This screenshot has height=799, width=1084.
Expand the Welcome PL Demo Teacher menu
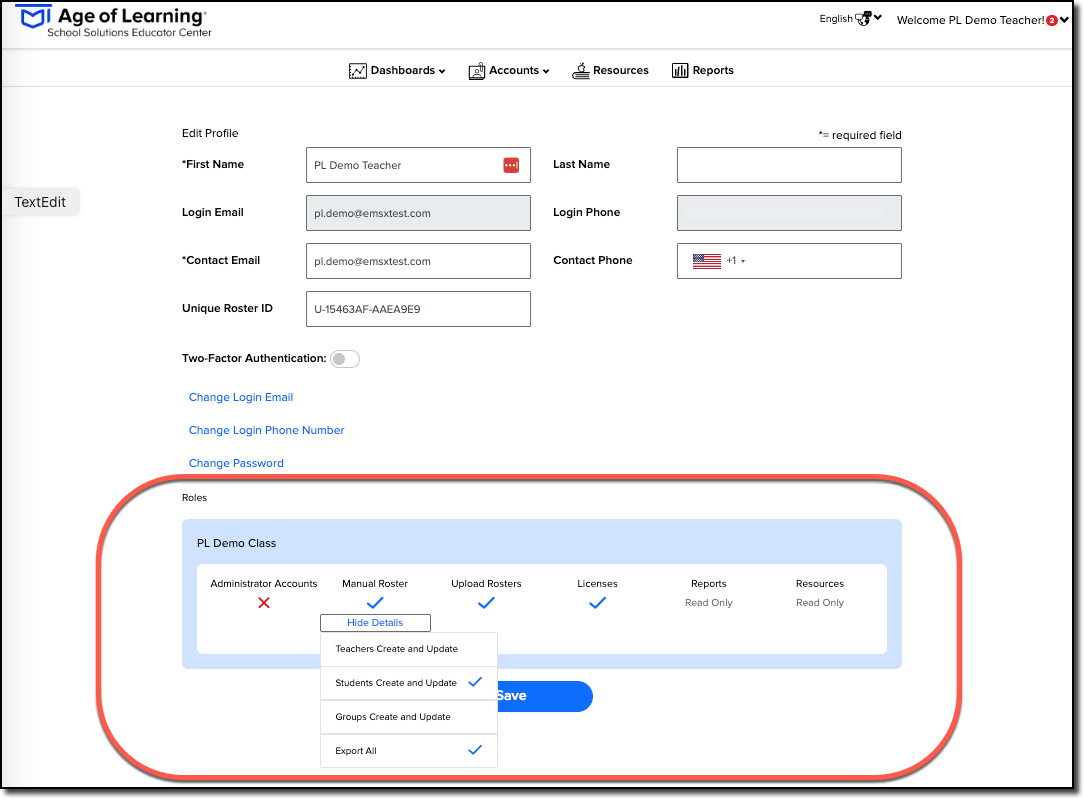pyautogui.click(x=982, y=20)
